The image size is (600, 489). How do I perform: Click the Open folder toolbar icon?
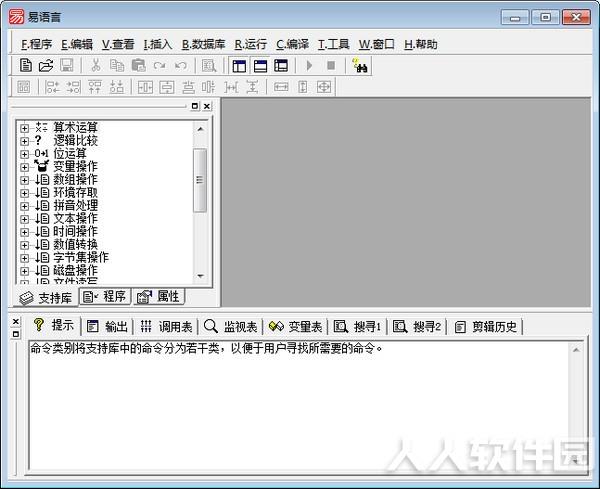point(46,65)
